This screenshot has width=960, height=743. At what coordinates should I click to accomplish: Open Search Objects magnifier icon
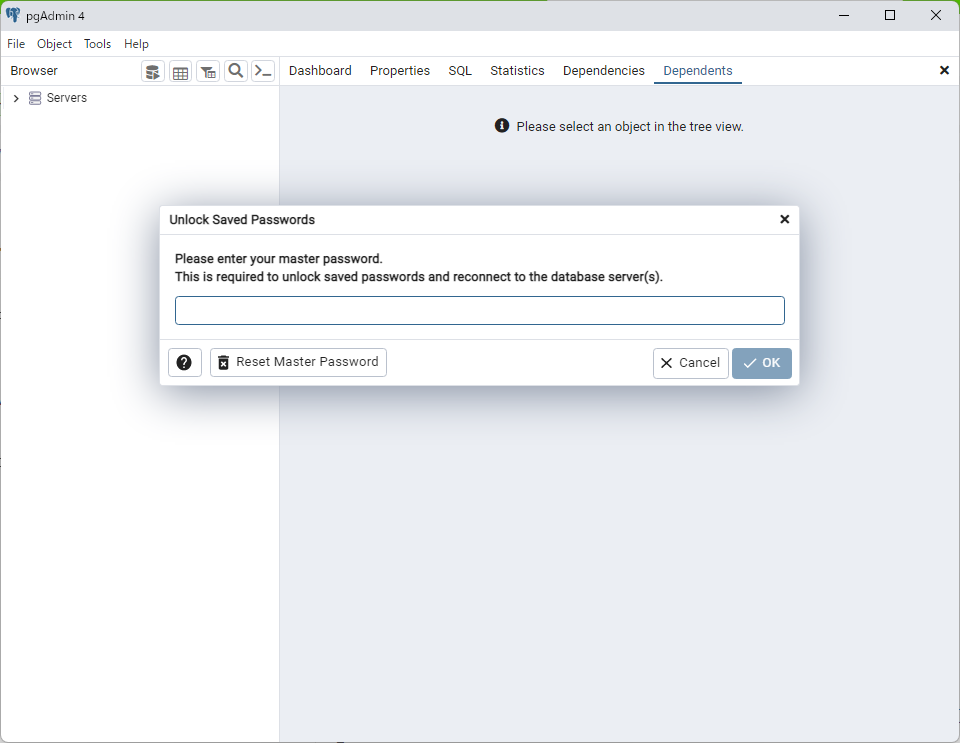pyautogui.click(x=236, y=72)
